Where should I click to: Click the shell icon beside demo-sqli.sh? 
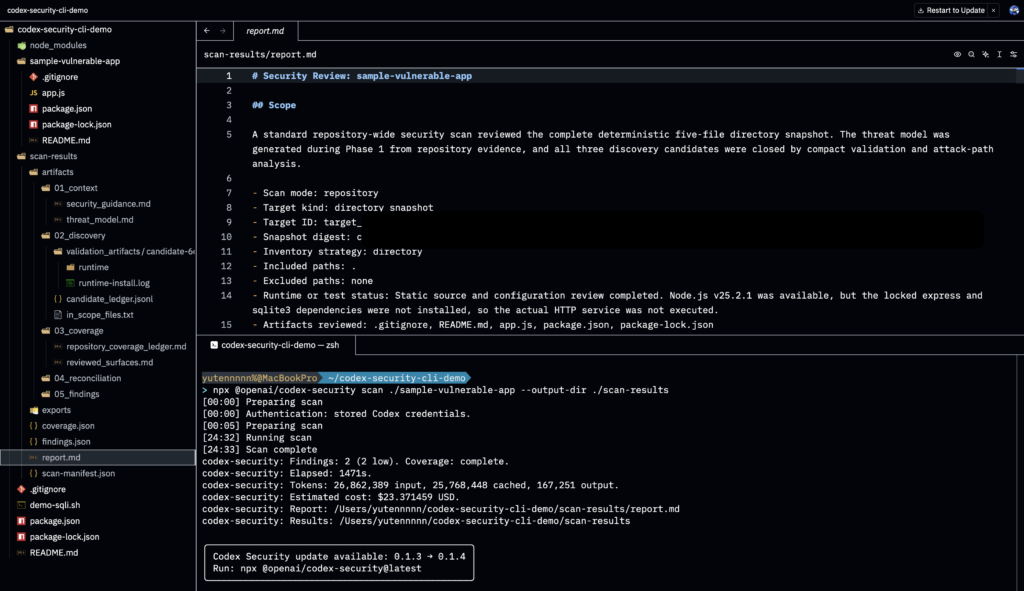coord(21,505)
